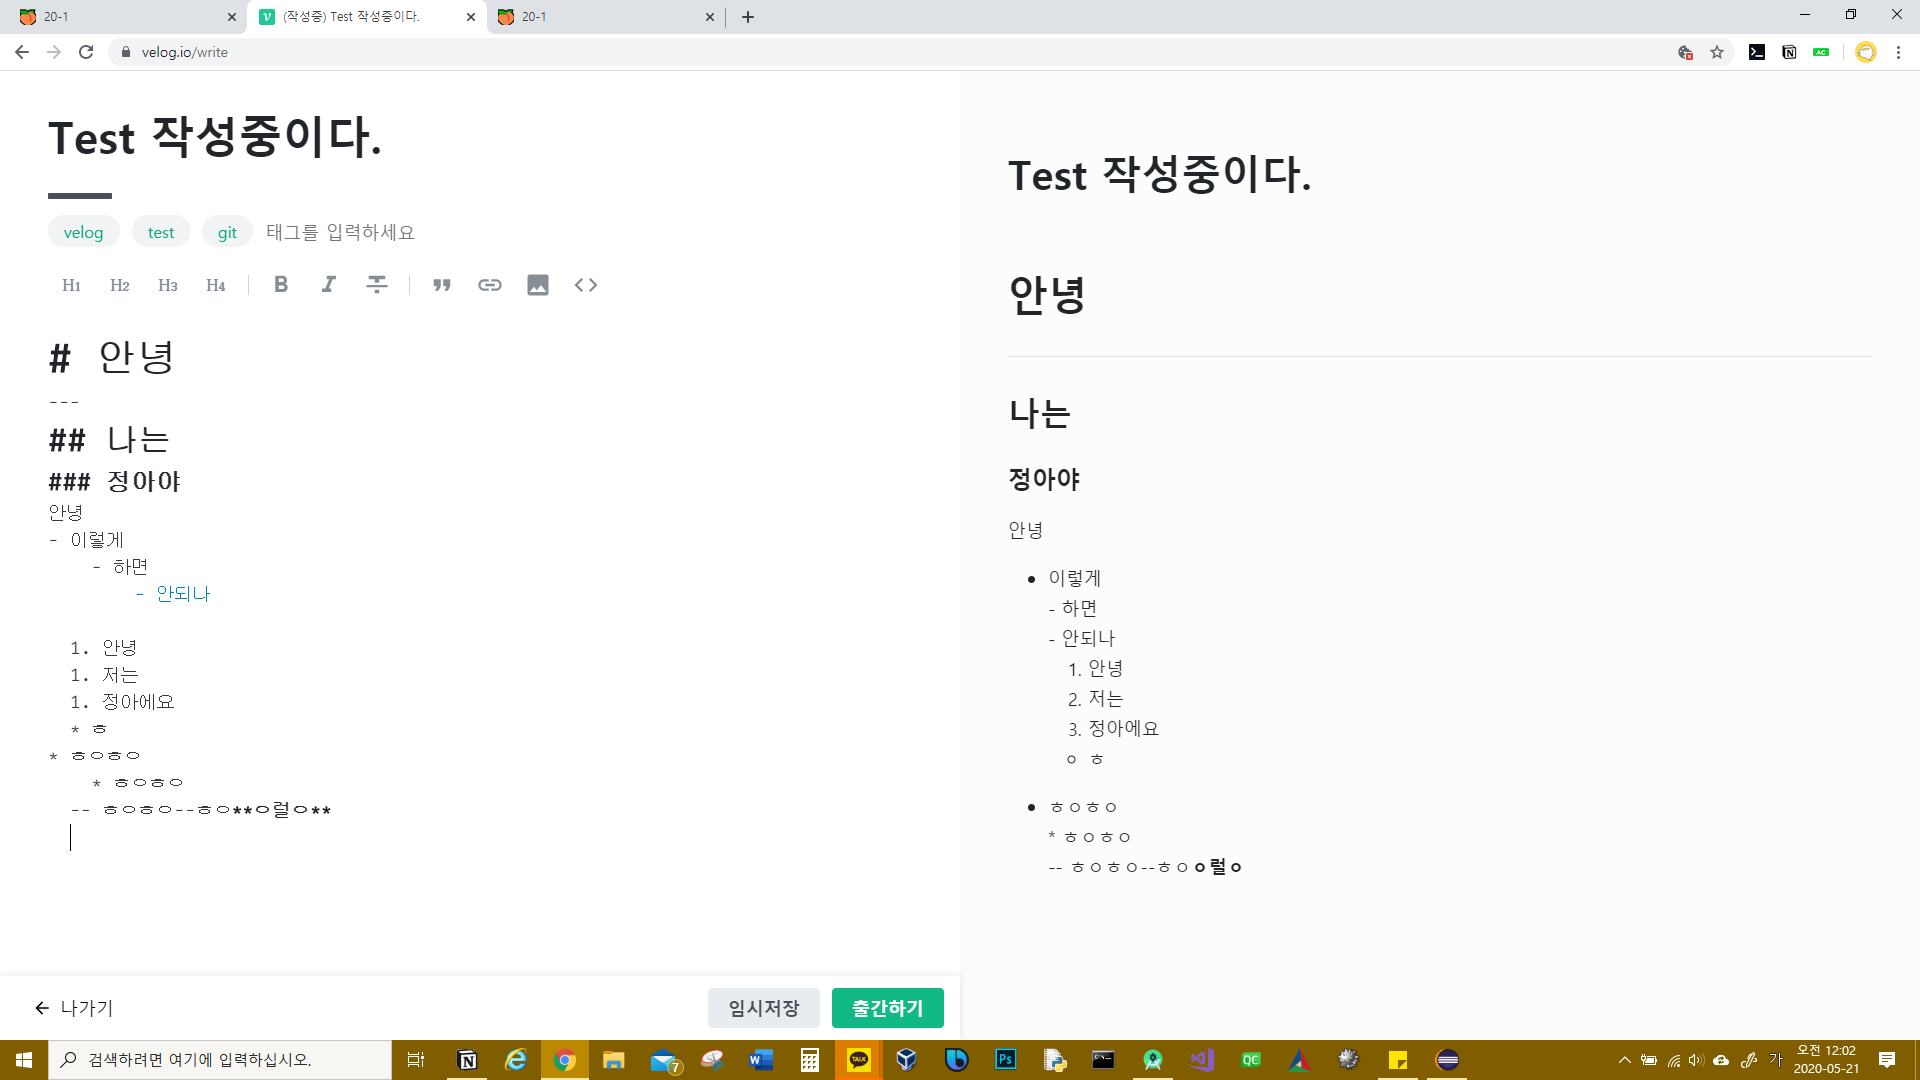Toggle strikethrough formatting
This screenshot has height=1080, width=1920.
(376, 285)
